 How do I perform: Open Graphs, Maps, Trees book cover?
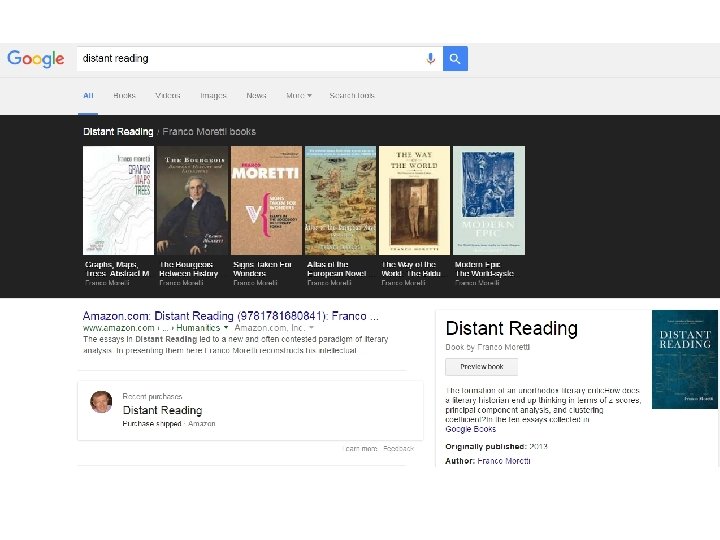118,200
